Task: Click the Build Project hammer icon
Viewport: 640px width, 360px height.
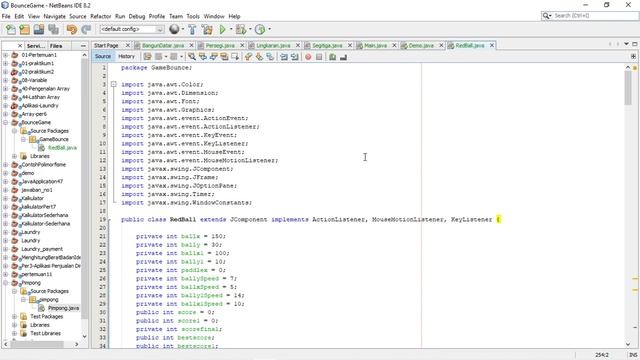Action: tap(192, 29)
